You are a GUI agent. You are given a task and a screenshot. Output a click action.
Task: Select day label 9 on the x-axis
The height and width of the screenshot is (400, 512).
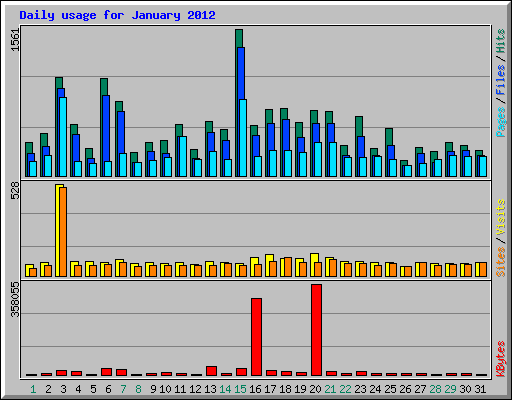pyautogui.click(x=153, y=389)
